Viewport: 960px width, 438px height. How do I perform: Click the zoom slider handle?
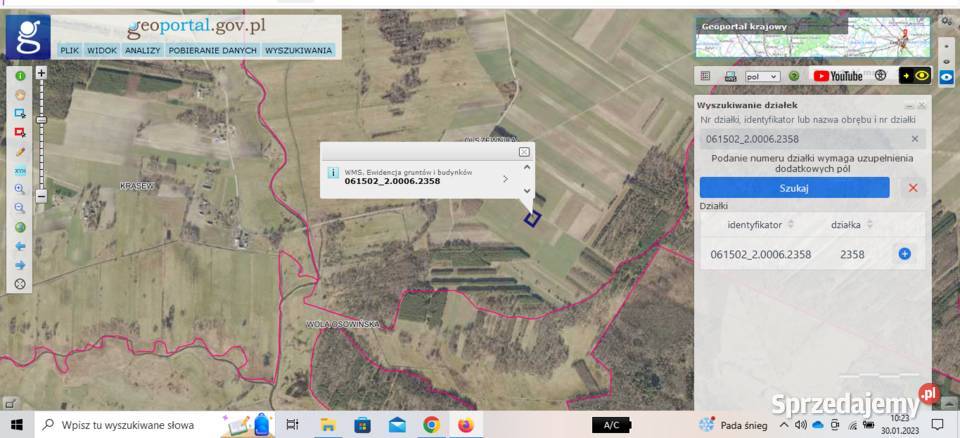pos(41,120)
